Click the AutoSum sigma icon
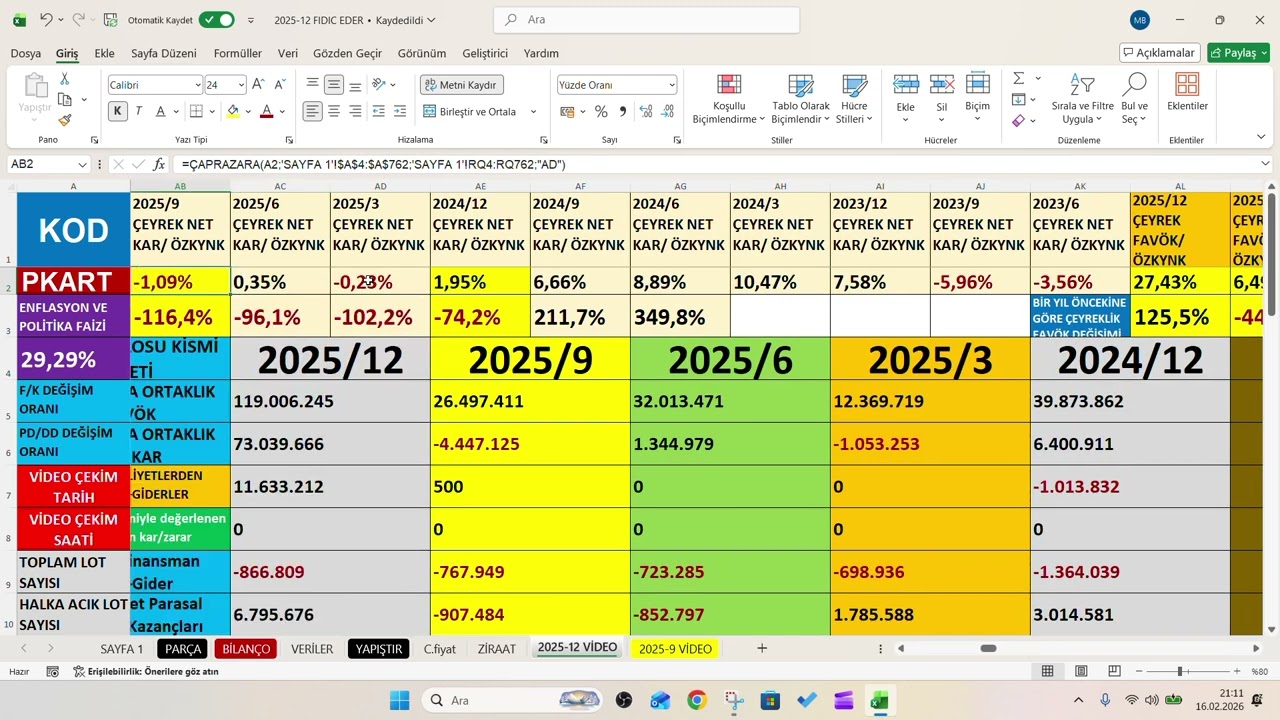The width and height of the screenshot is (1280, 720). [x=1019, y=78]
